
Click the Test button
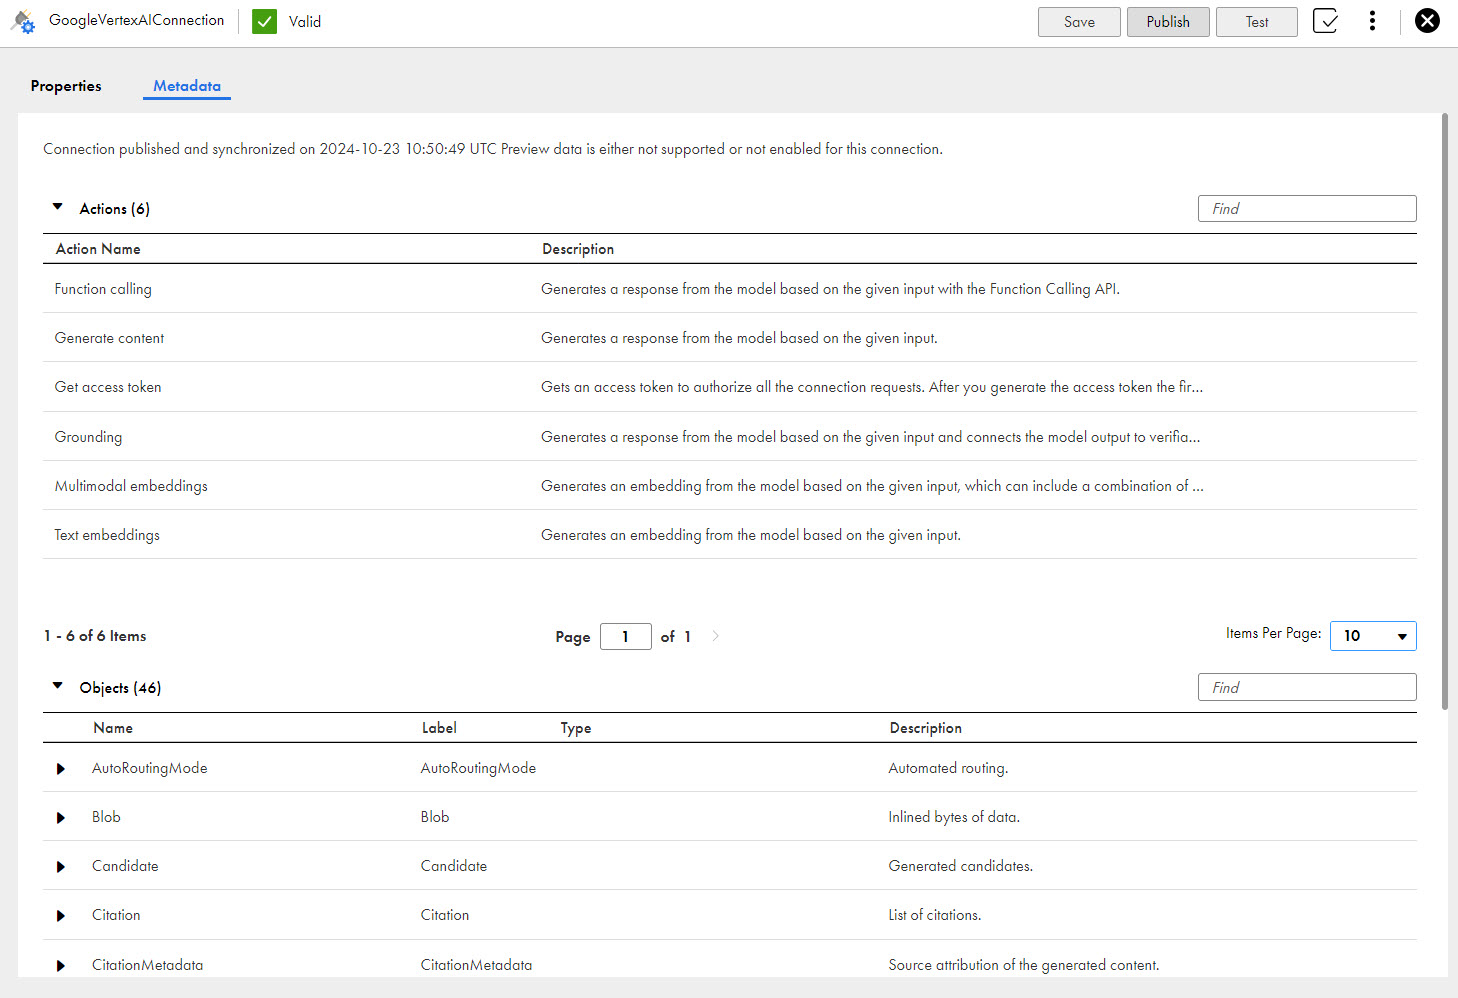pos(1257,22)
